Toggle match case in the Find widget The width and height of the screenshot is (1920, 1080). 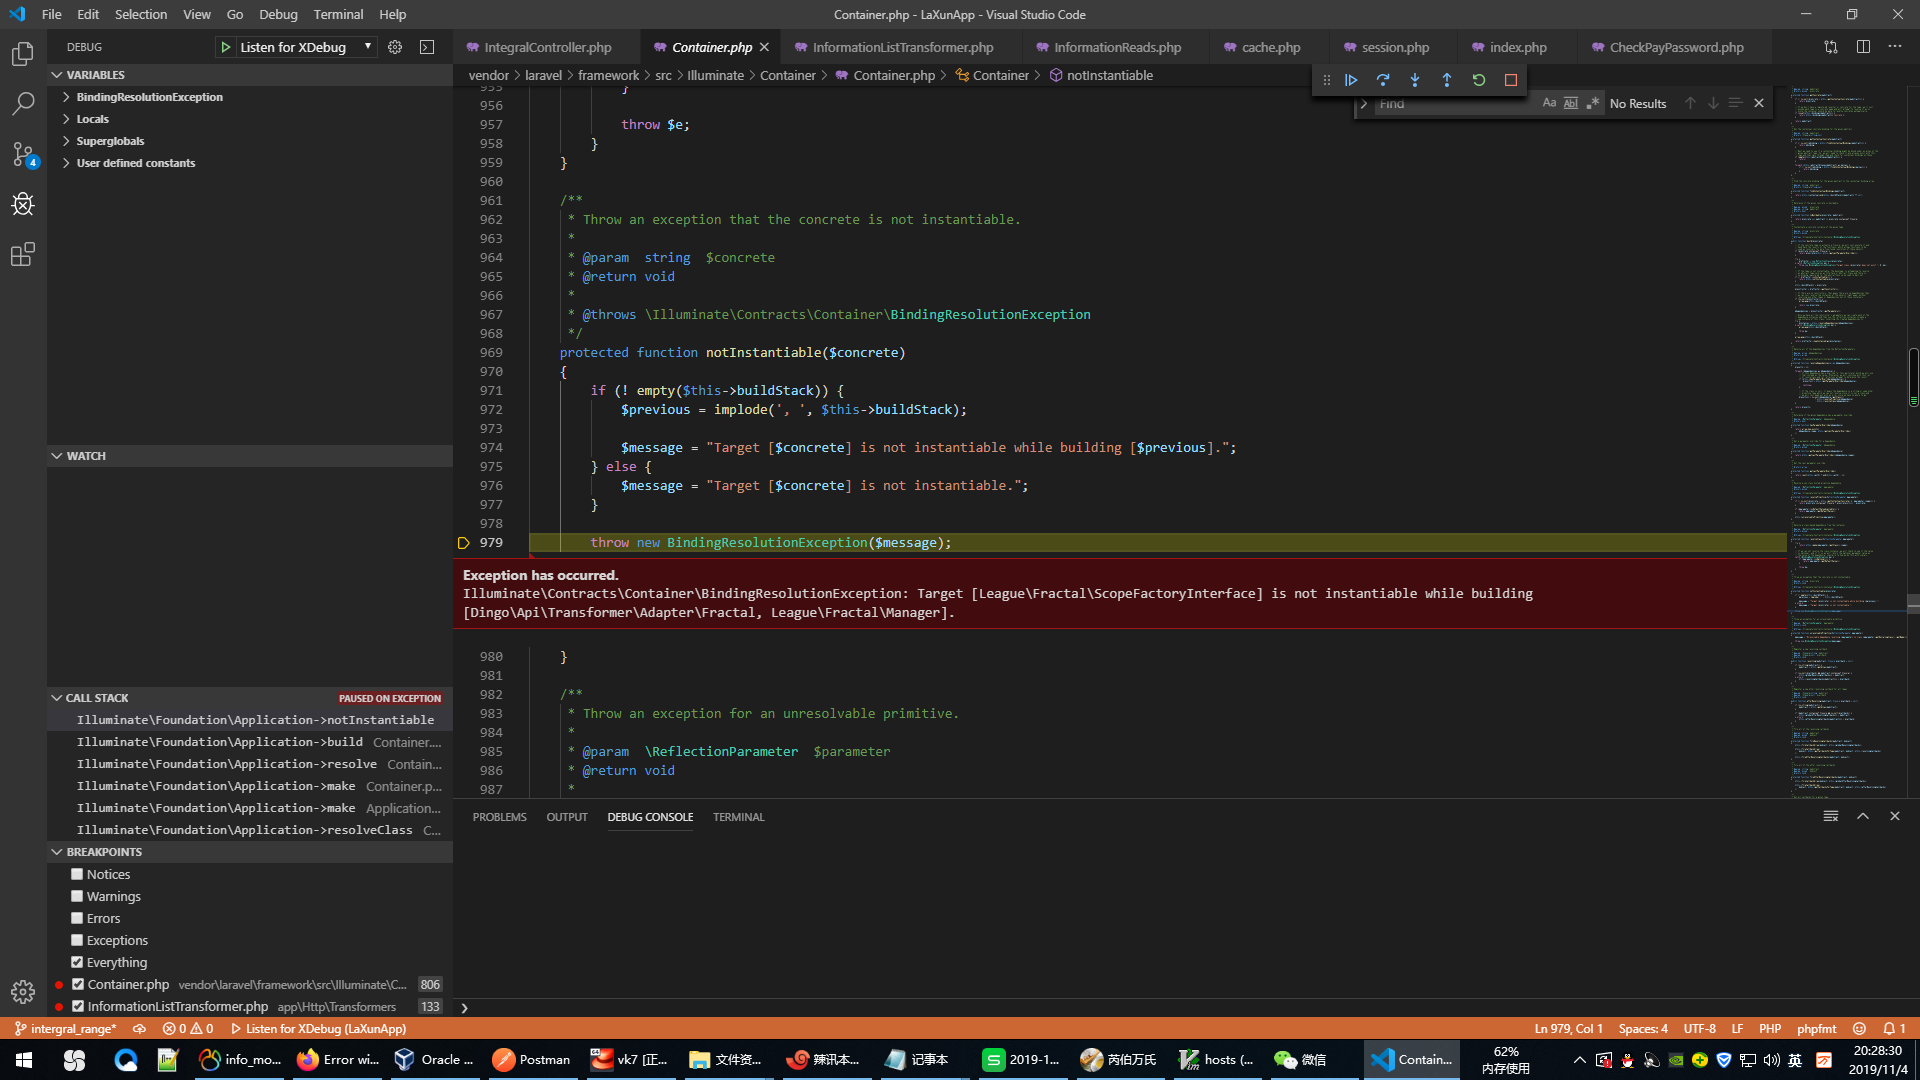[x=1549, y=102]
